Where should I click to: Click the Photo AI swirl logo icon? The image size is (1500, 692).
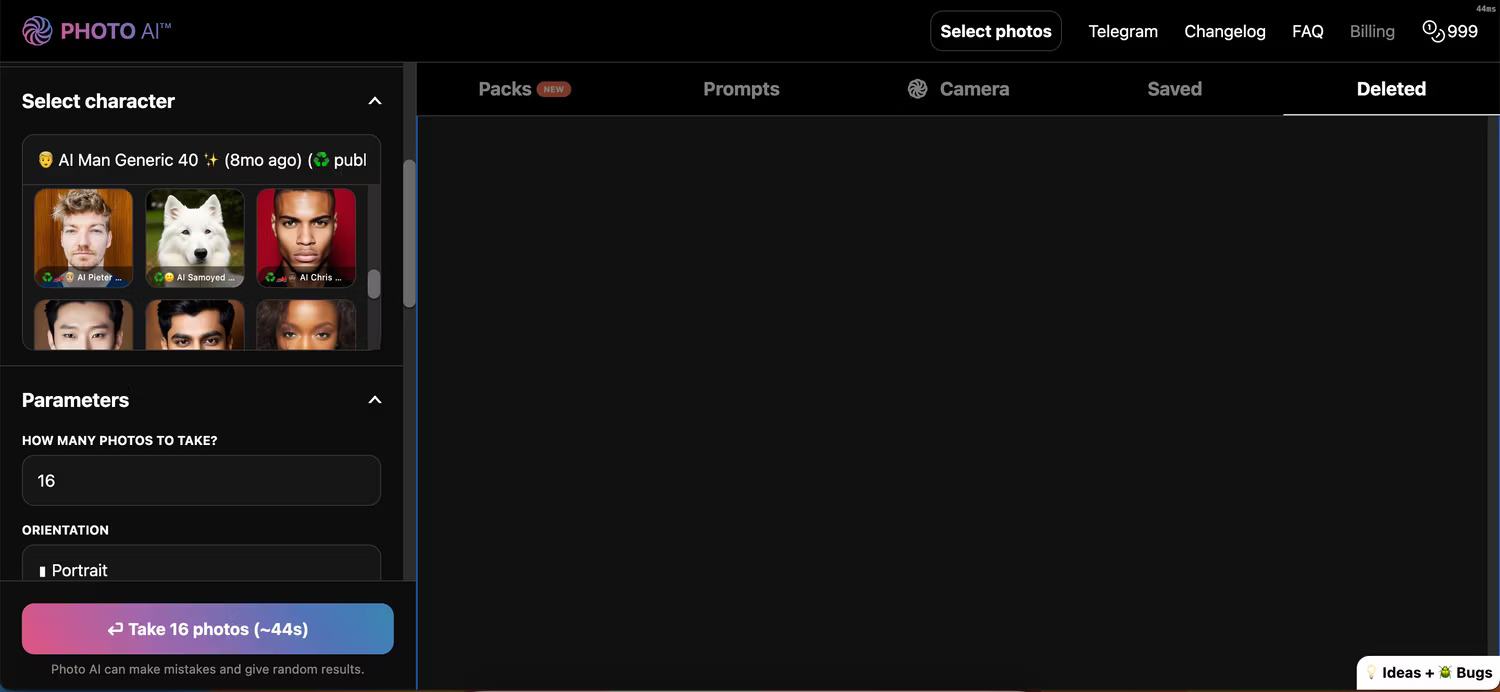click(37, 31)
